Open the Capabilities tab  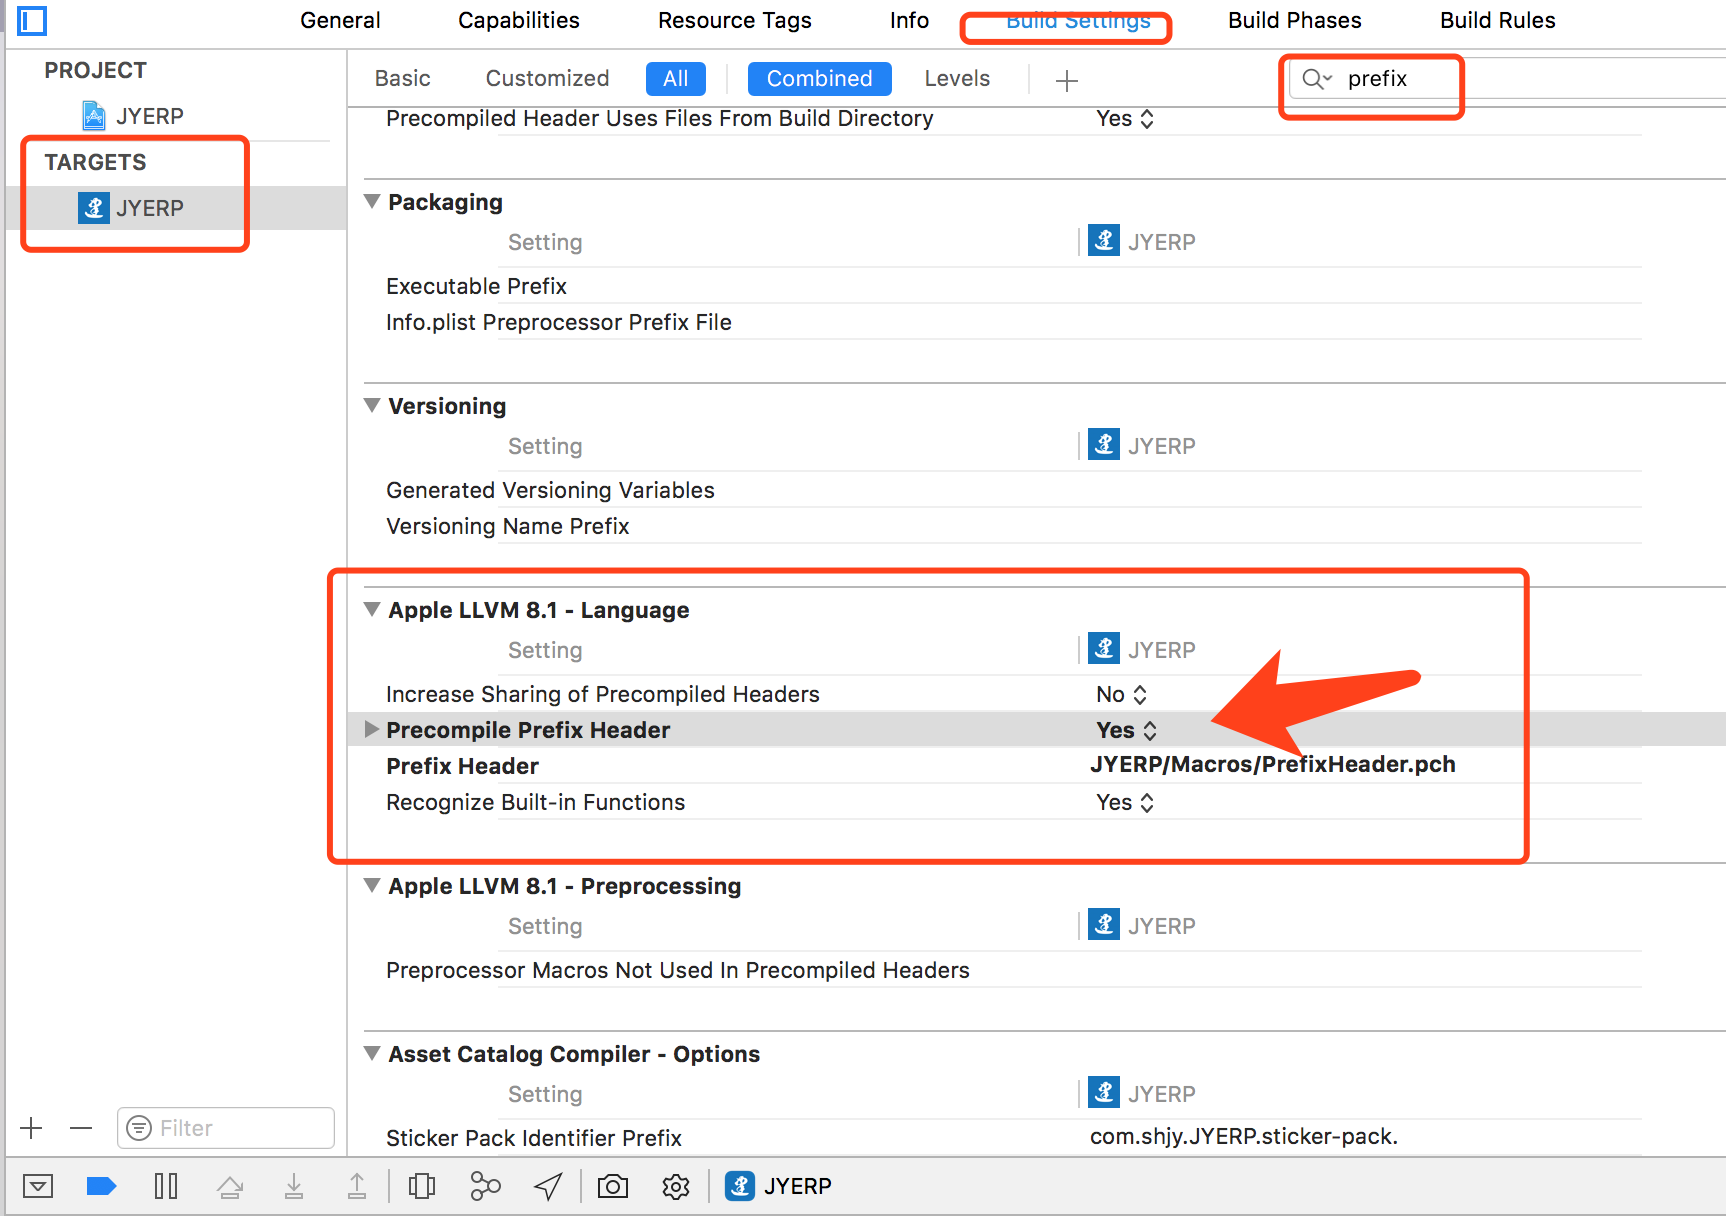[x=519, y=21]
